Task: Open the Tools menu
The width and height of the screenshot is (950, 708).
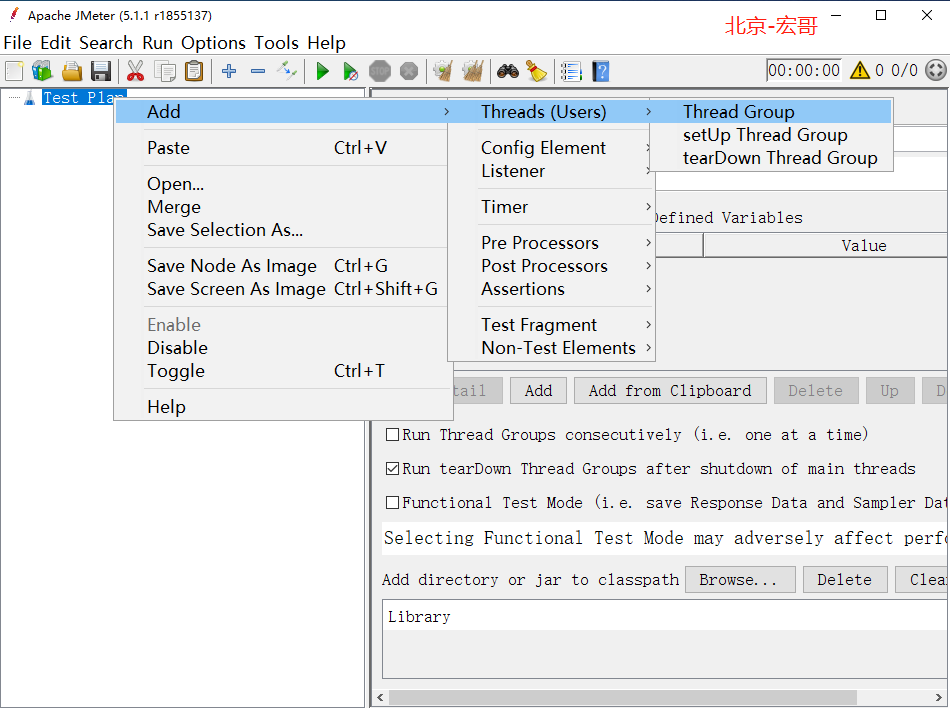Action: point(276,43)
